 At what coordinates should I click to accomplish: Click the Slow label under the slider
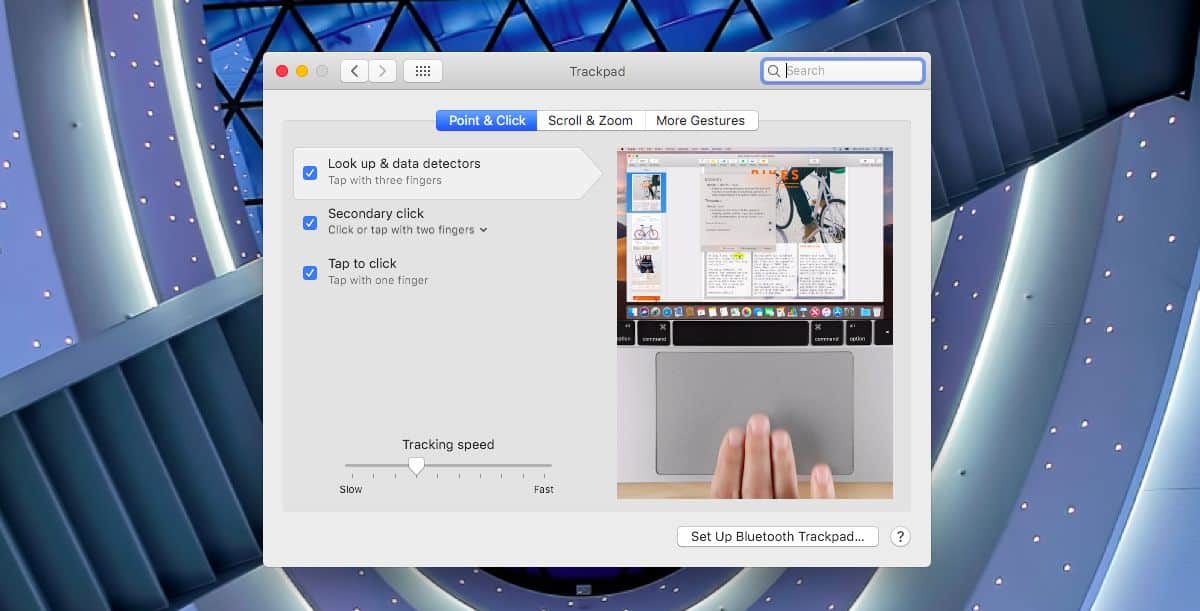[351, 489]
